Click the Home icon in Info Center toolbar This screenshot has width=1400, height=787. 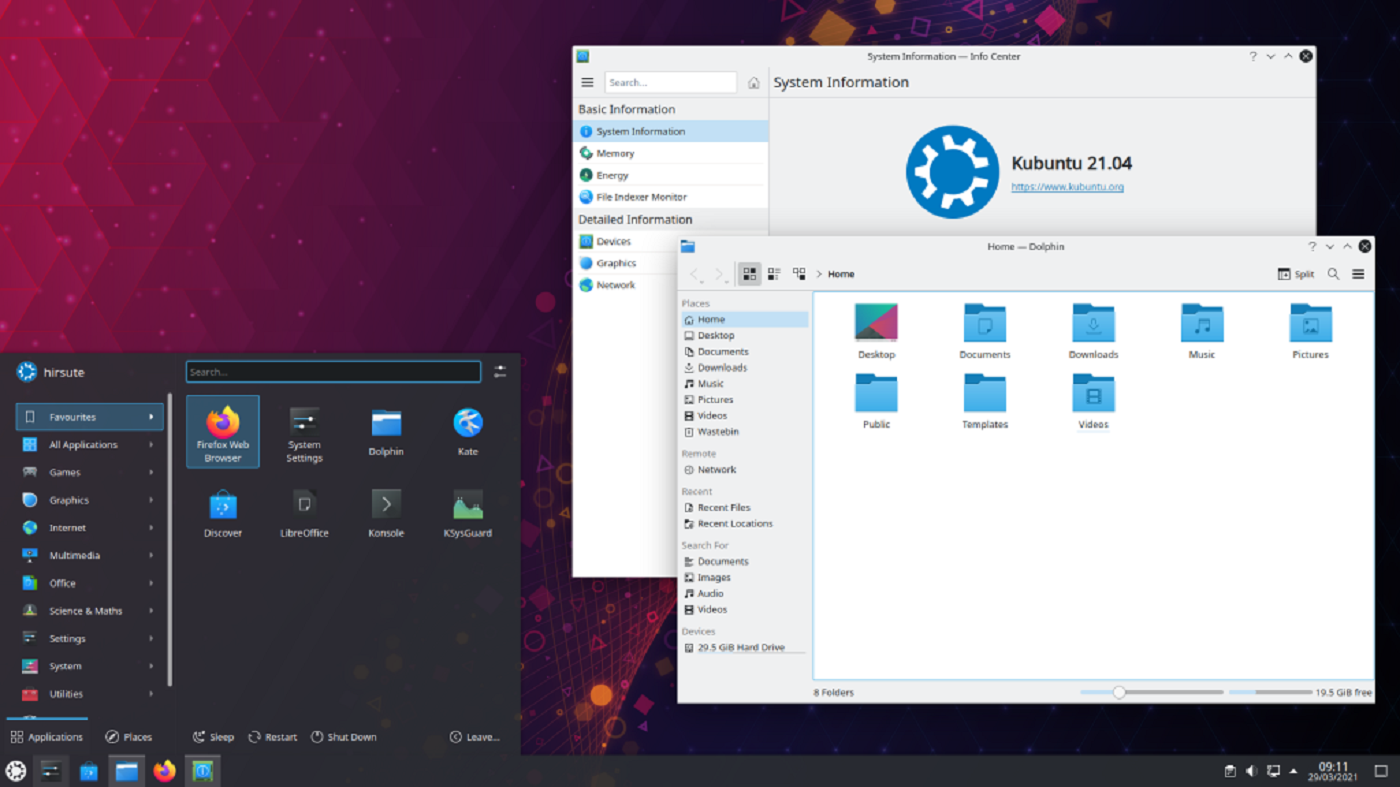(753, 85)
